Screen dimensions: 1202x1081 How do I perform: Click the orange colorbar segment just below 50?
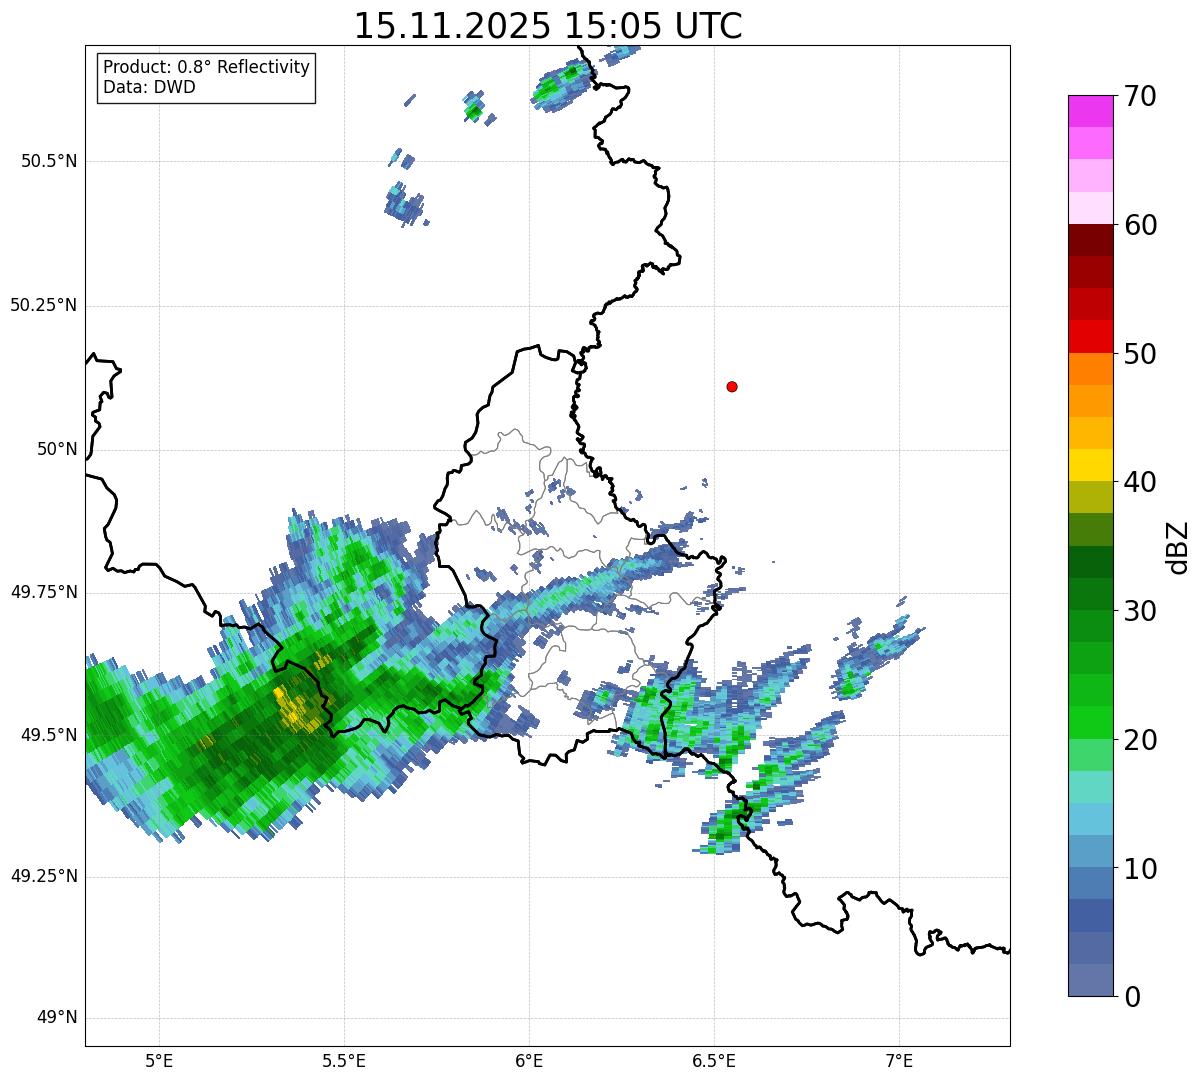1091,369
